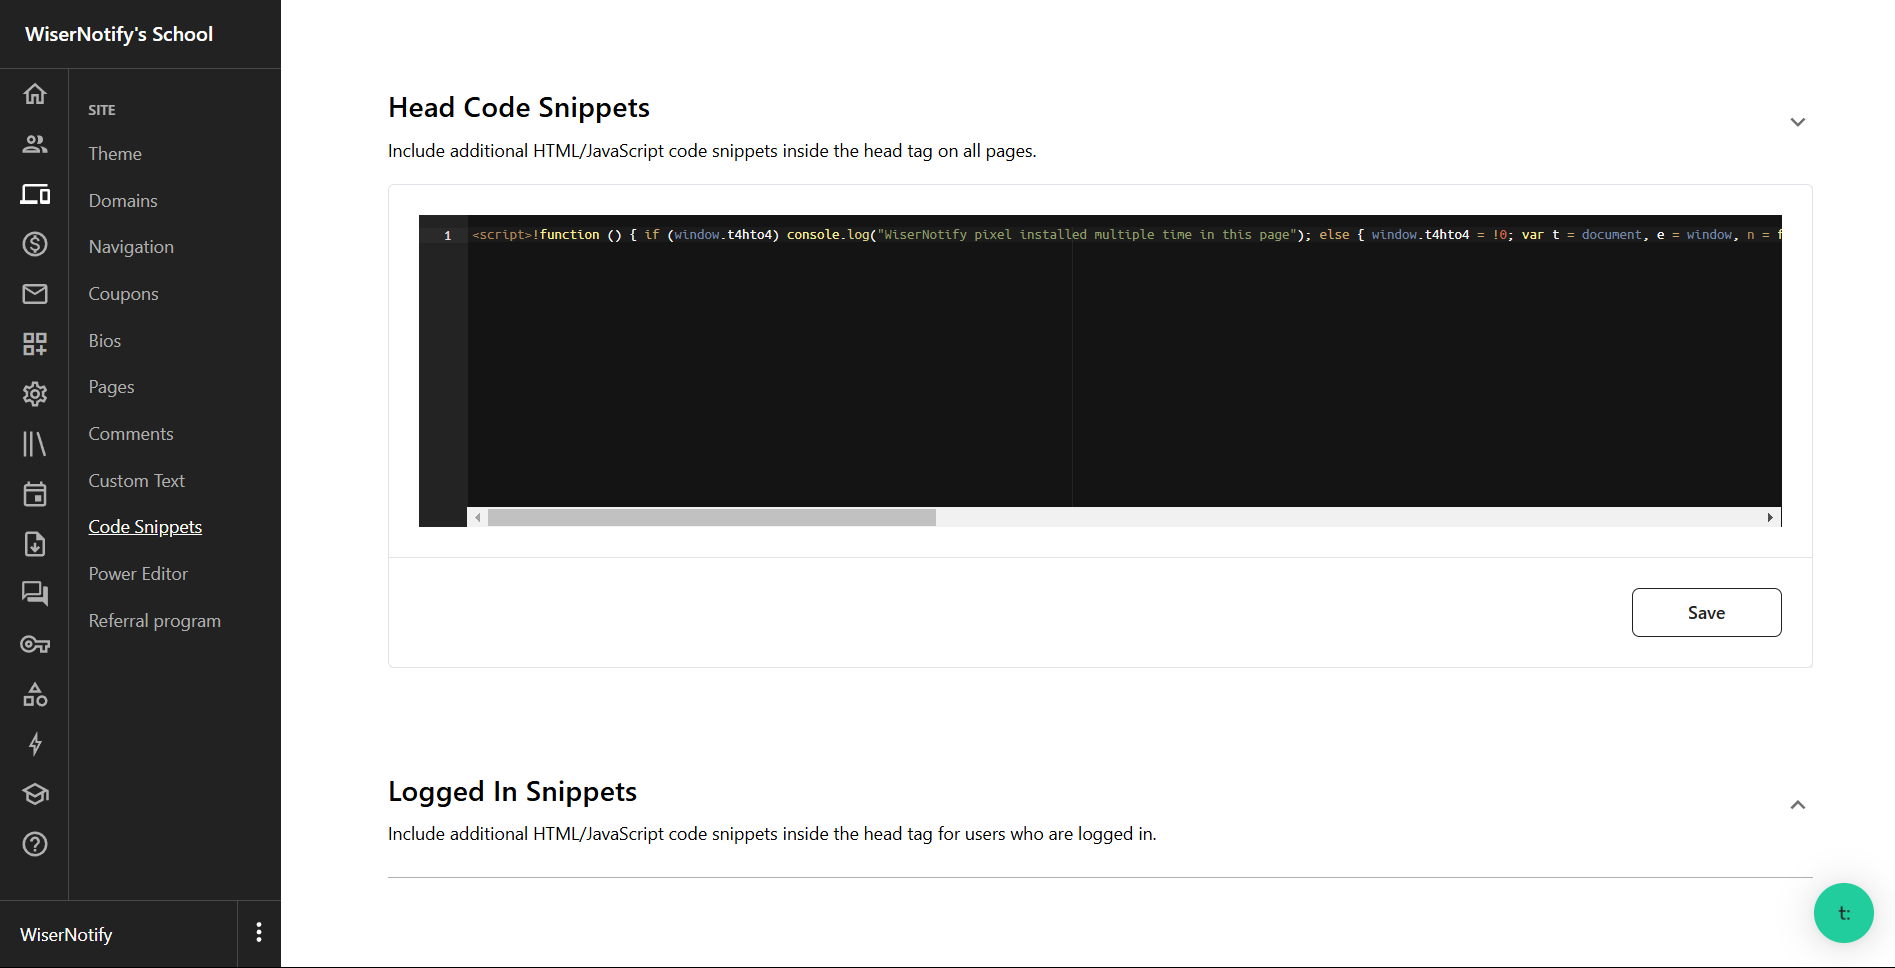The image size is (1895, 968).
Task: Click WiserNotify's School title
Action: click(x=119, y=34)
